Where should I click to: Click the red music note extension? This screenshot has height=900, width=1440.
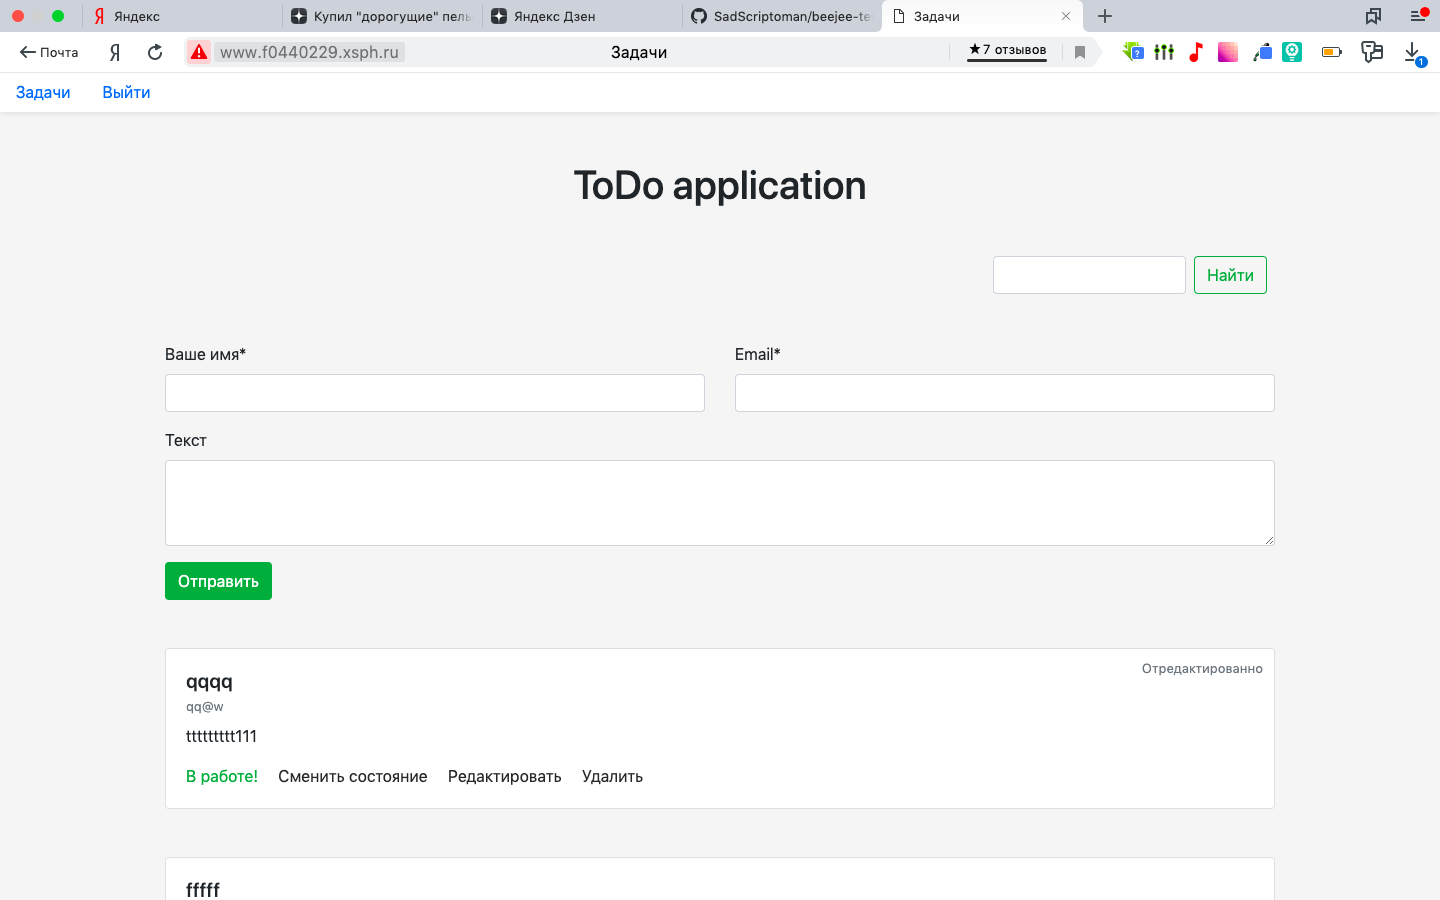[x=1196, y=52]
